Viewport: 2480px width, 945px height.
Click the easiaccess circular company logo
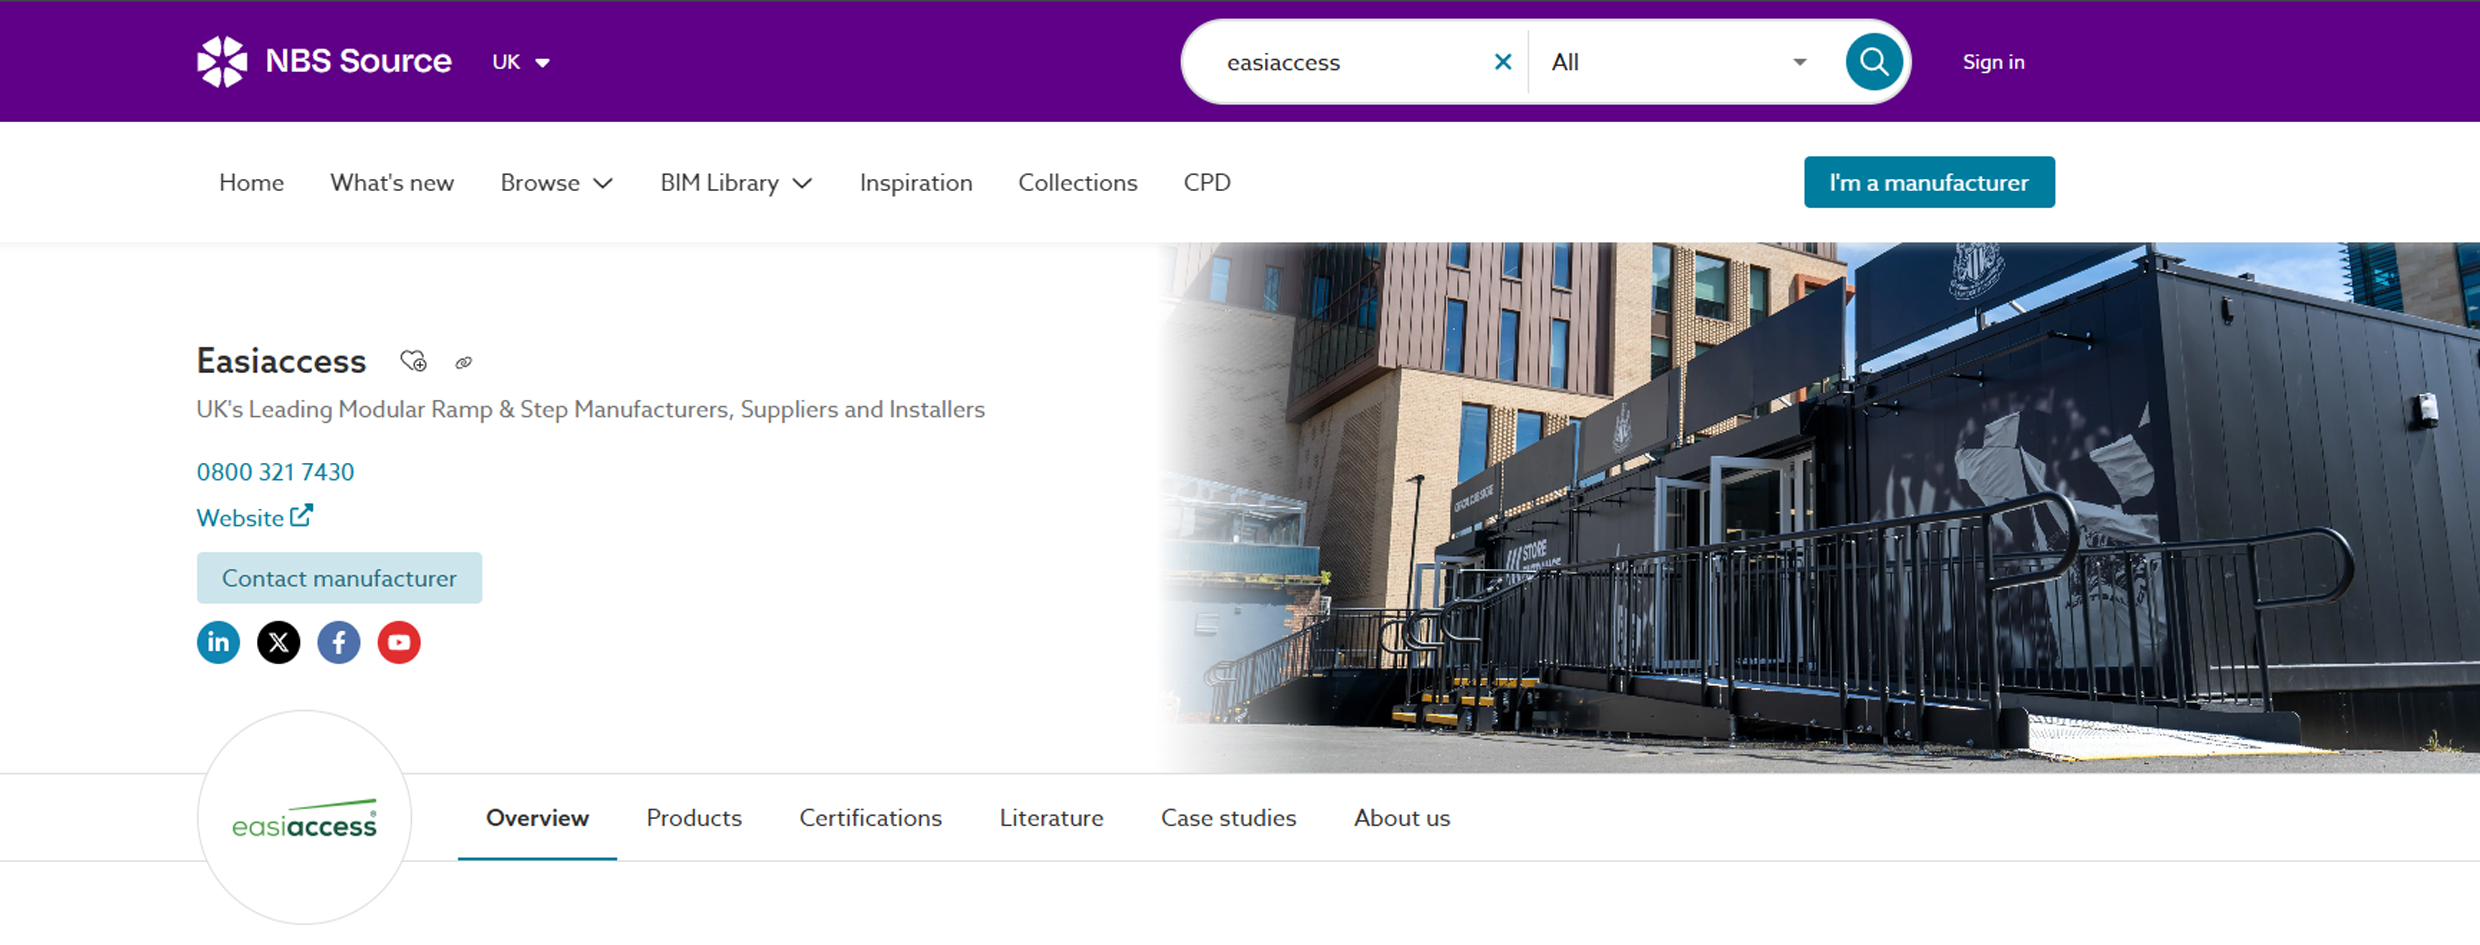(304, 818)
